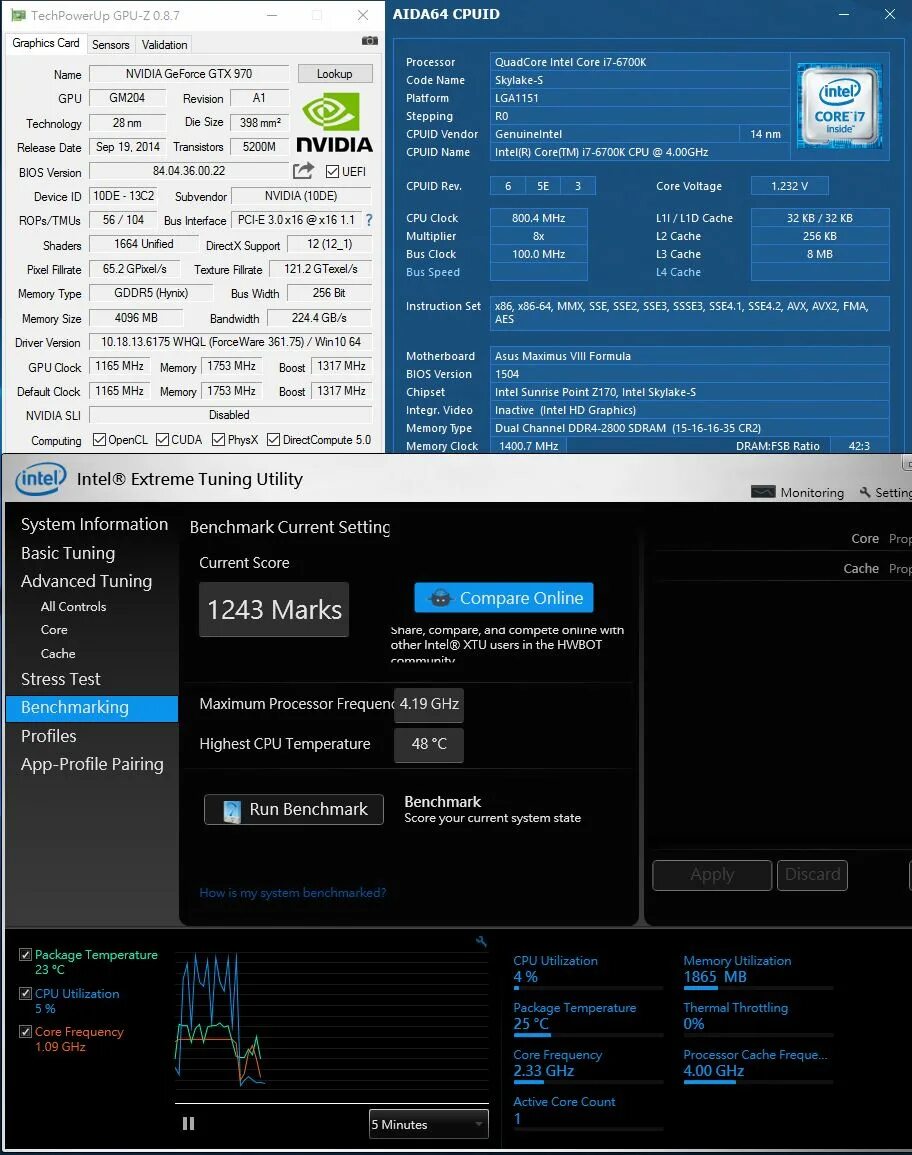
Task: Select Cache under Advanced Tuning
Action: tap(57, 653)
